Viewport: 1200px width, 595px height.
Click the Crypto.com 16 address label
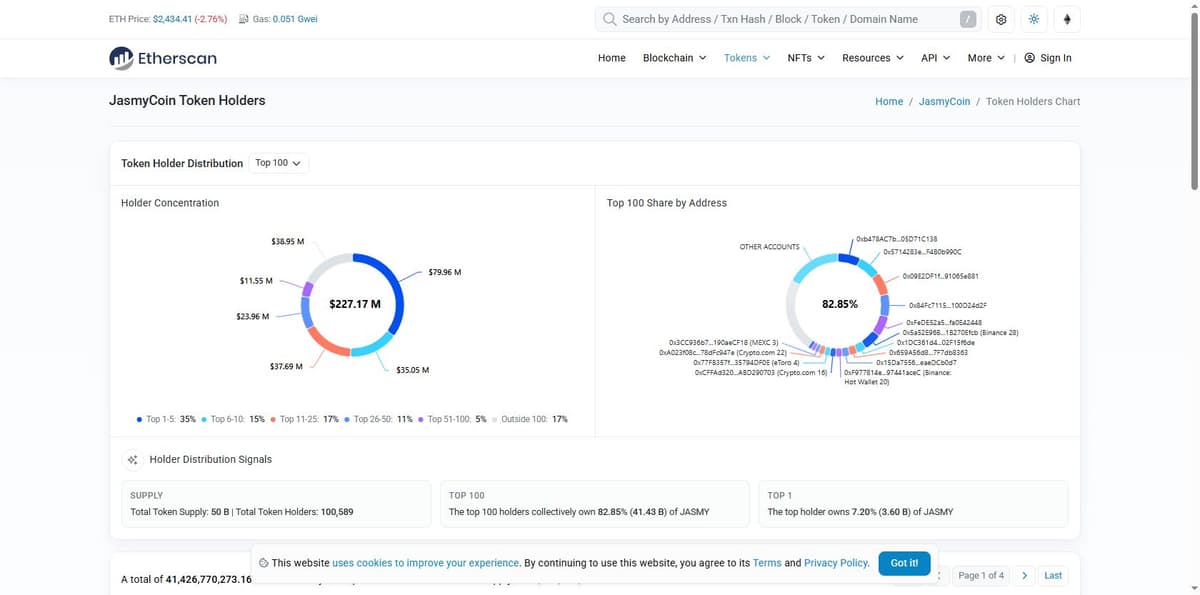pos(761,372)
